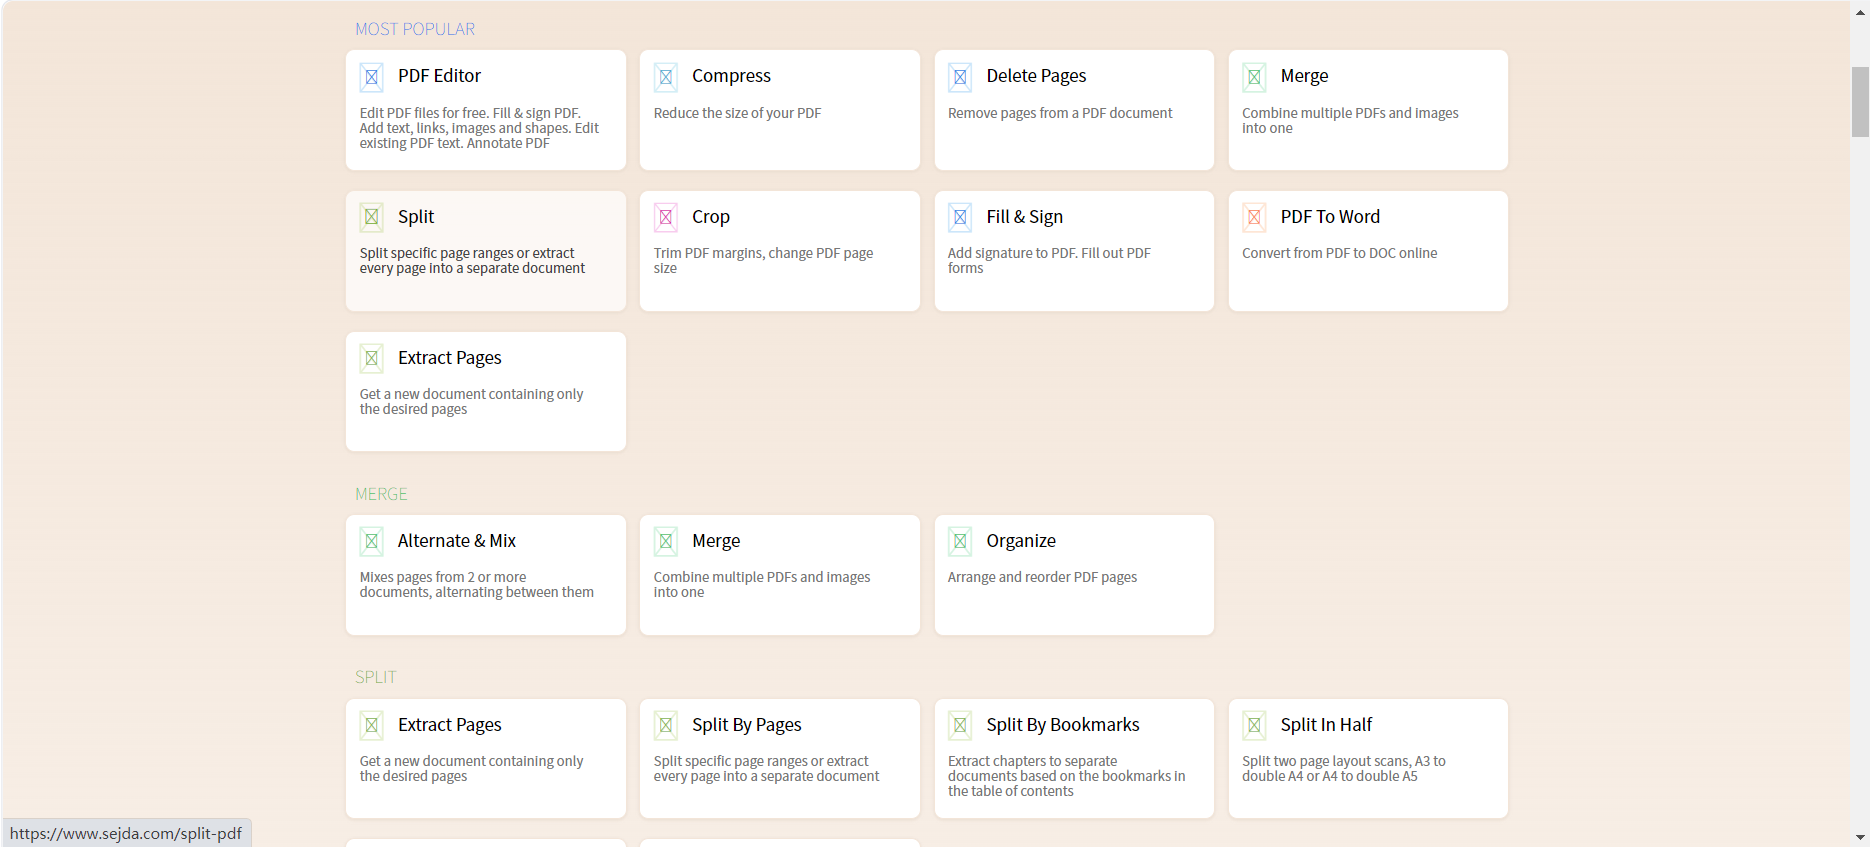Click 'Remove pages from a PDF document' text

tap(1060, 113)
